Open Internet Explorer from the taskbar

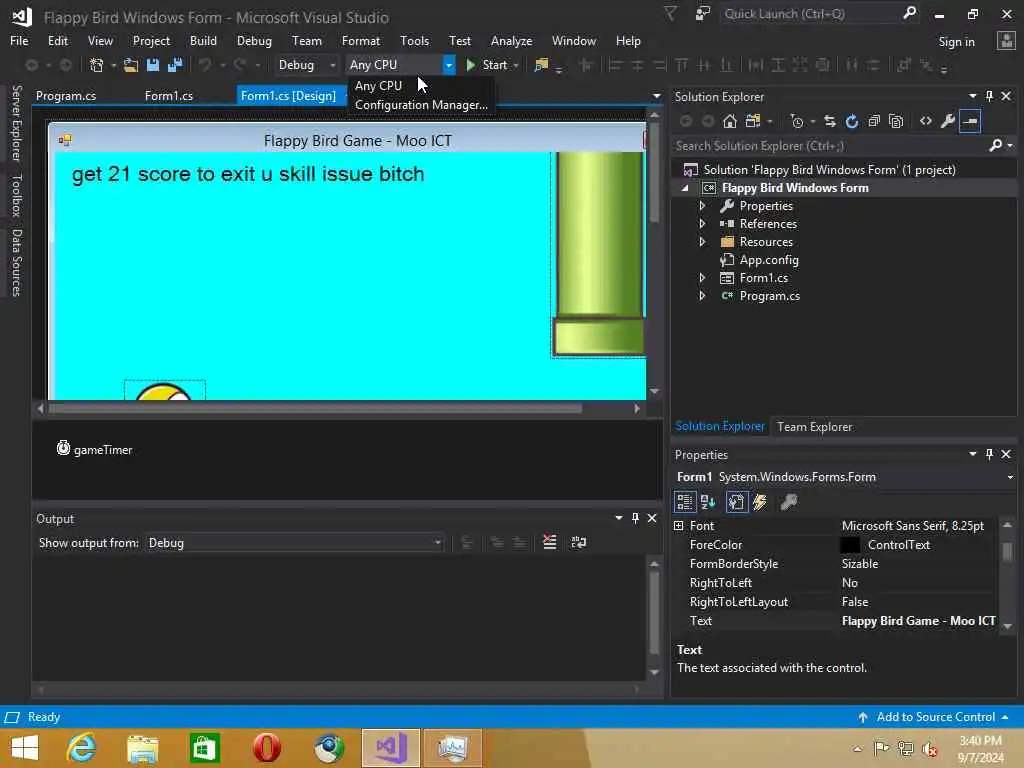tap(81, 747)
